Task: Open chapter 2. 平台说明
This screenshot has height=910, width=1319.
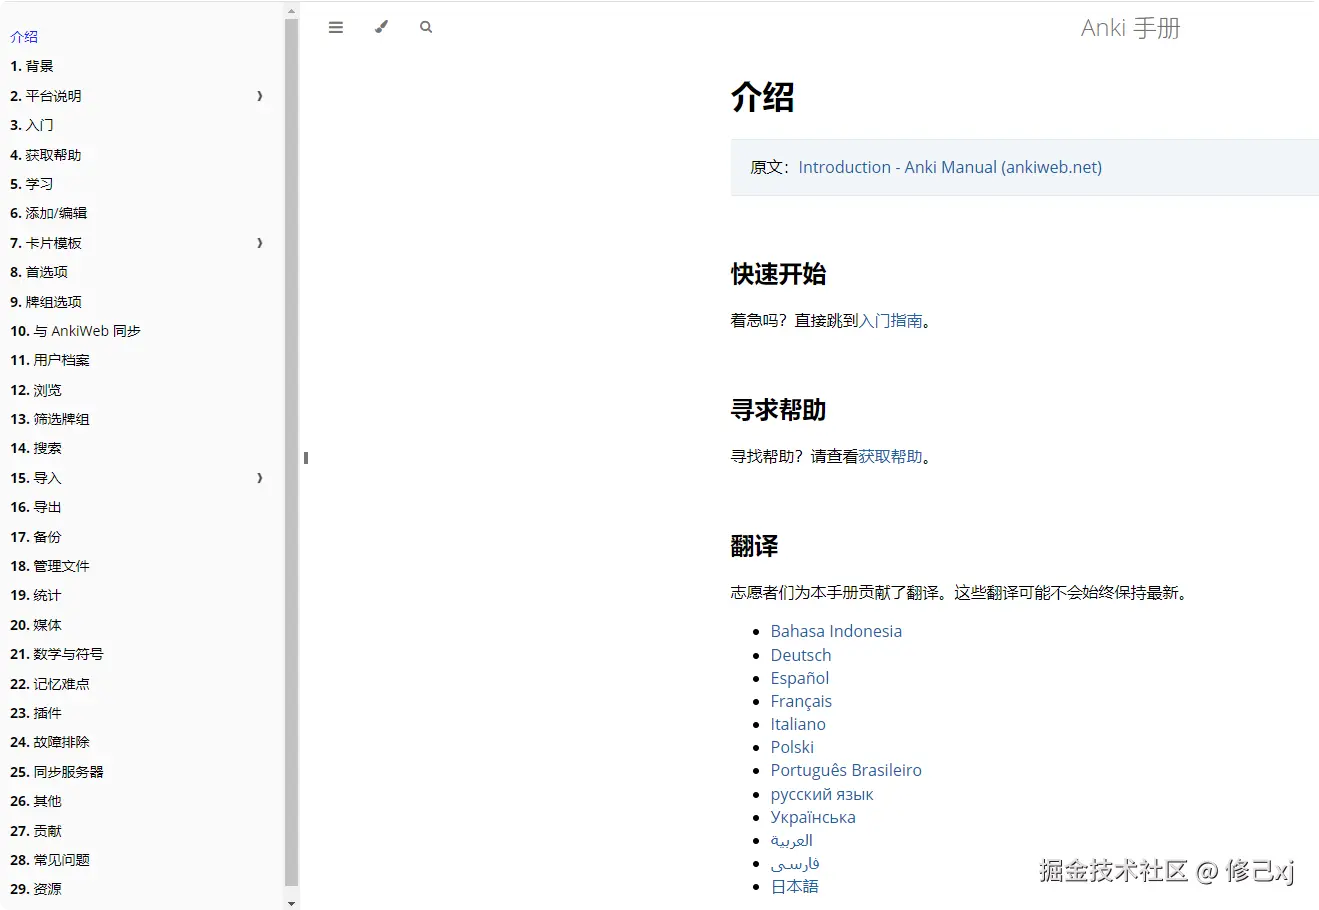Action: click(x=46, y=96)
